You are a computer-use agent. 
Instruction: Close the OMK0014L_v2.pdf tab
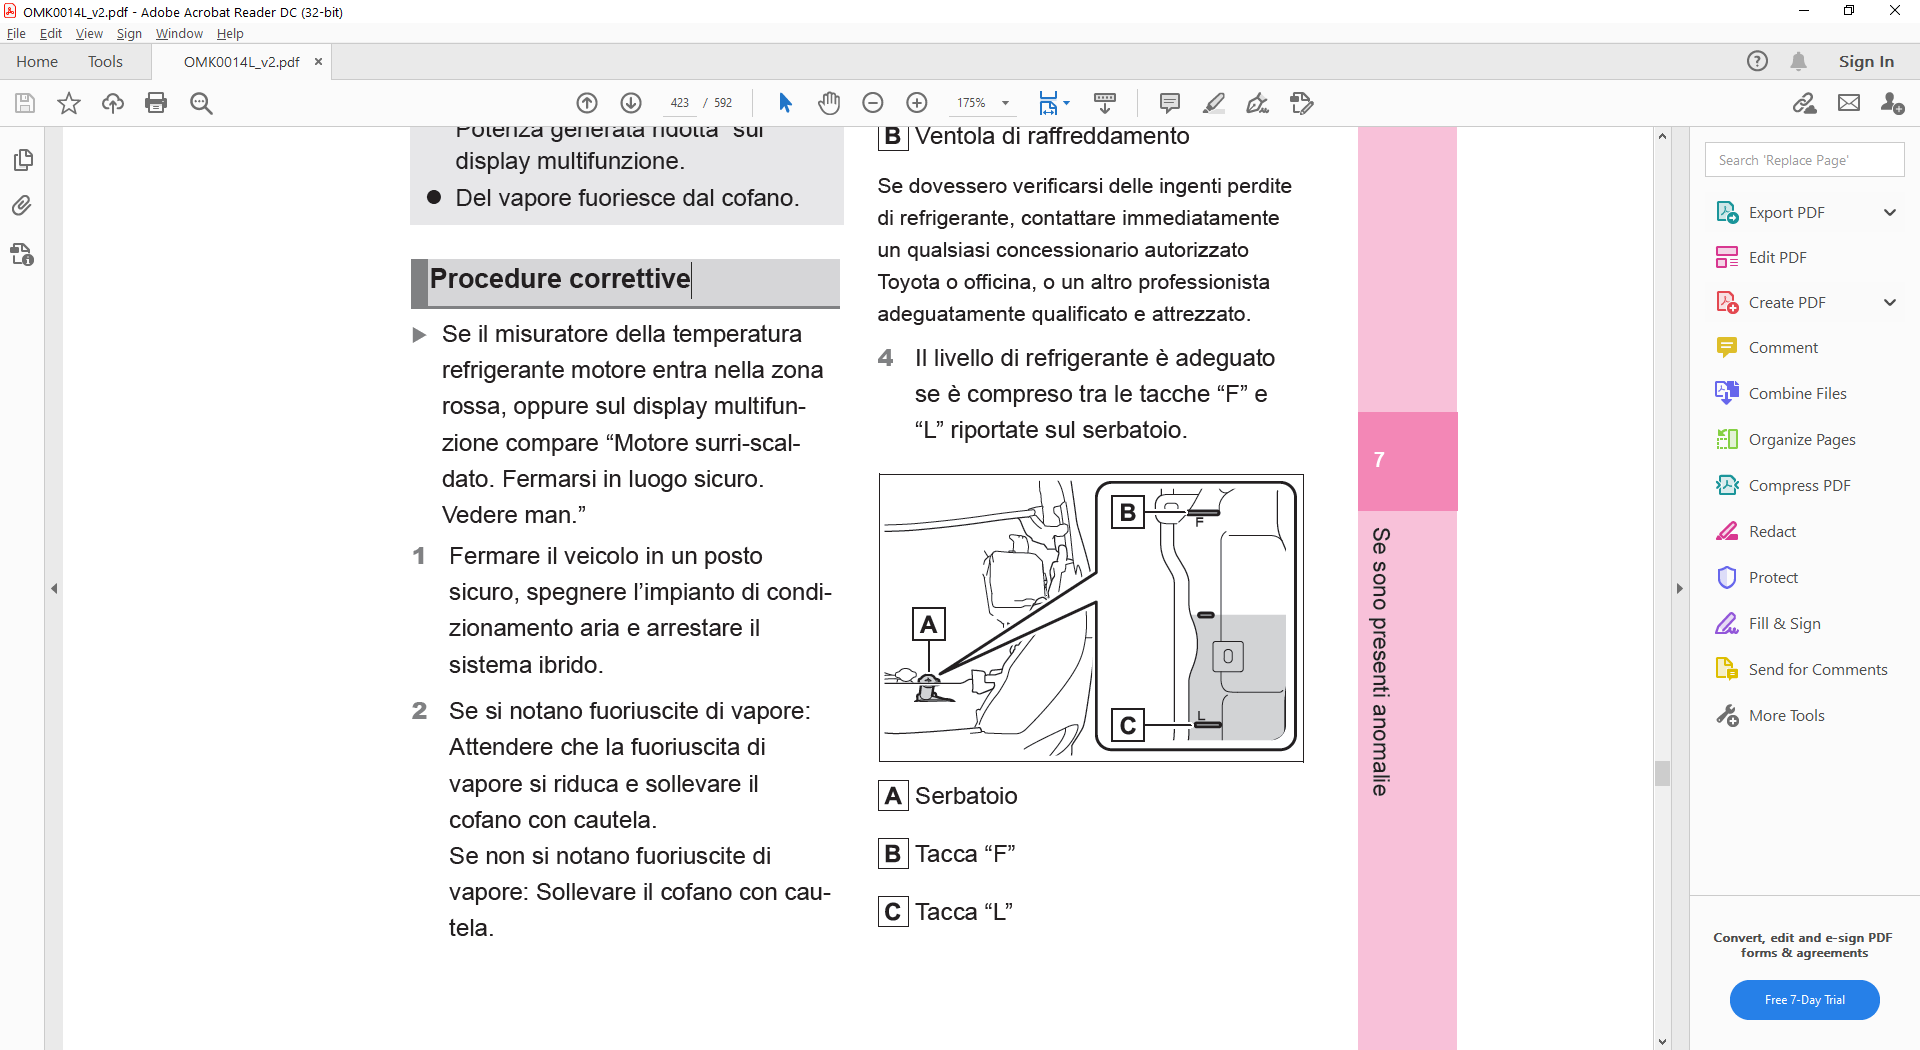click(x=319, y=61)
